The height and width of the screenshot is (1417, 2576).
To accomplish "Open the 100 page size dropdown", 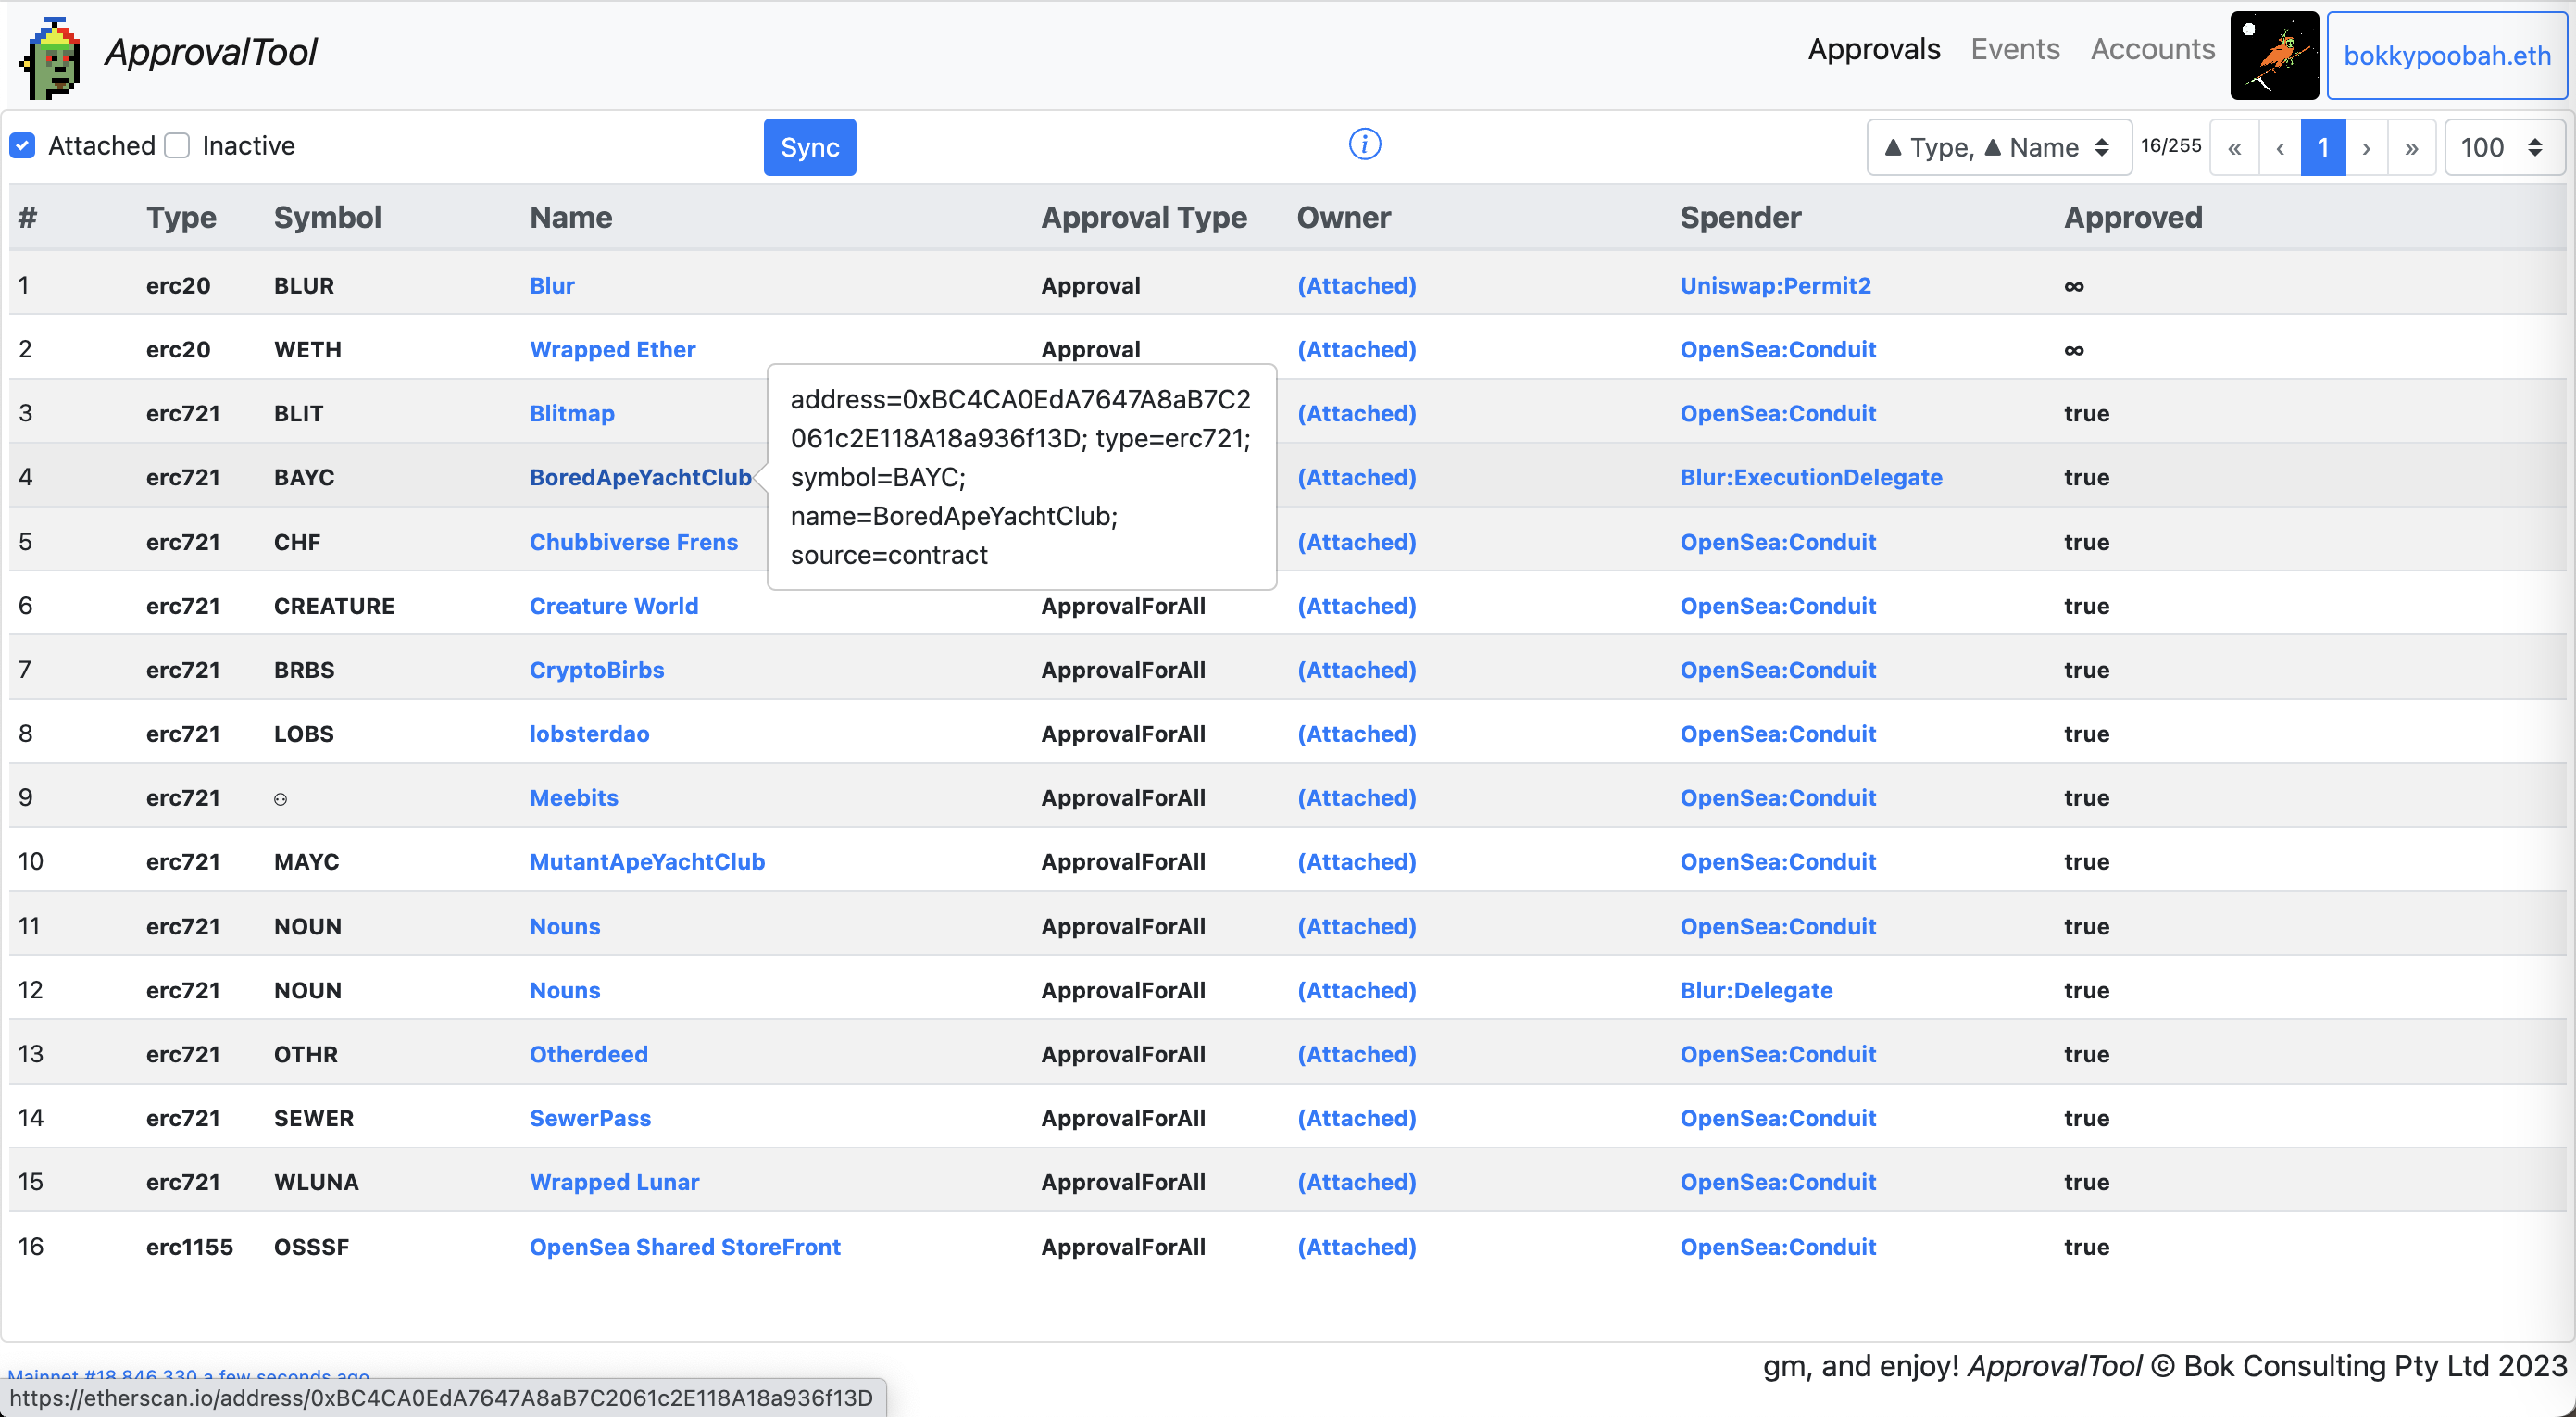I will point(2502,148).
